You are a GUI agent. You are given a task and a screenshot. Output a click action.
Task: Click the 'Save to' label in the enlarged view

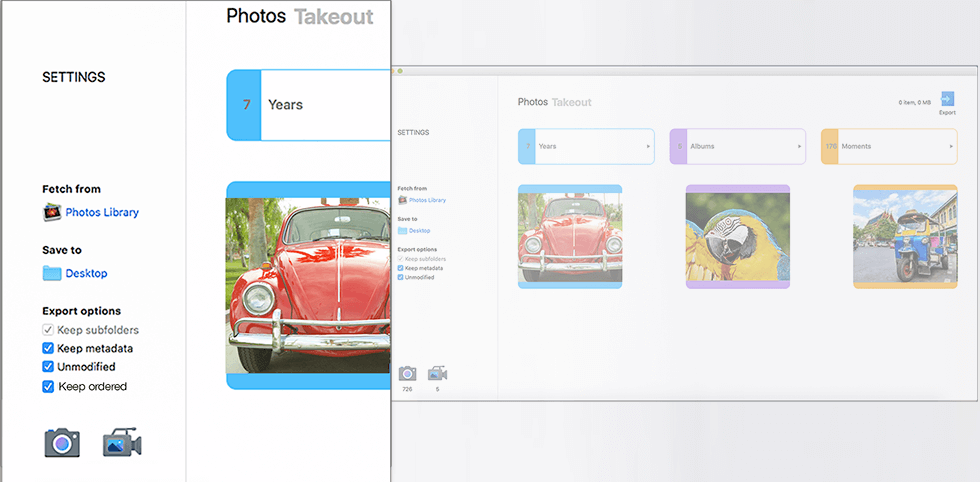click(x=62, y=250)
